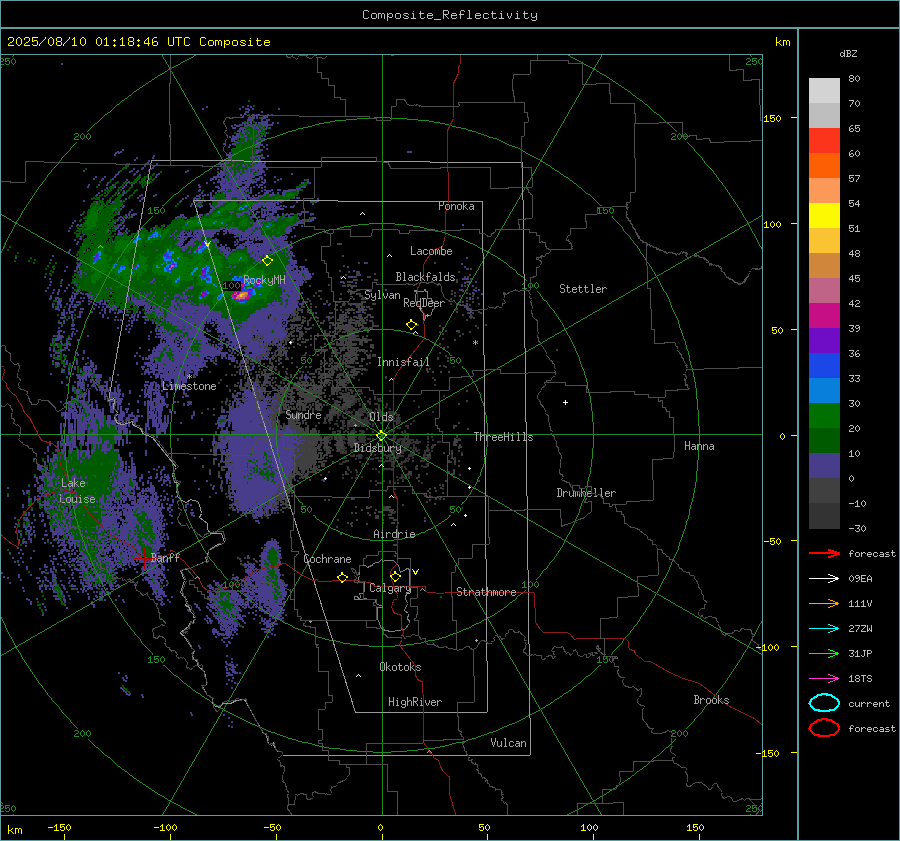Click yellow diamond marker above Calgary label
Screen dimensions: 900x841
395,576
